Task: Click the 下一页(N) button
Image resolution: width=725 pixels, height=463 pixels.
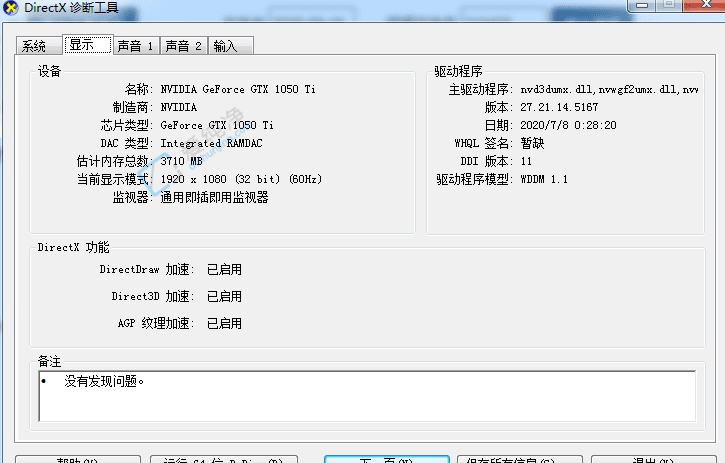Action: 387,459
